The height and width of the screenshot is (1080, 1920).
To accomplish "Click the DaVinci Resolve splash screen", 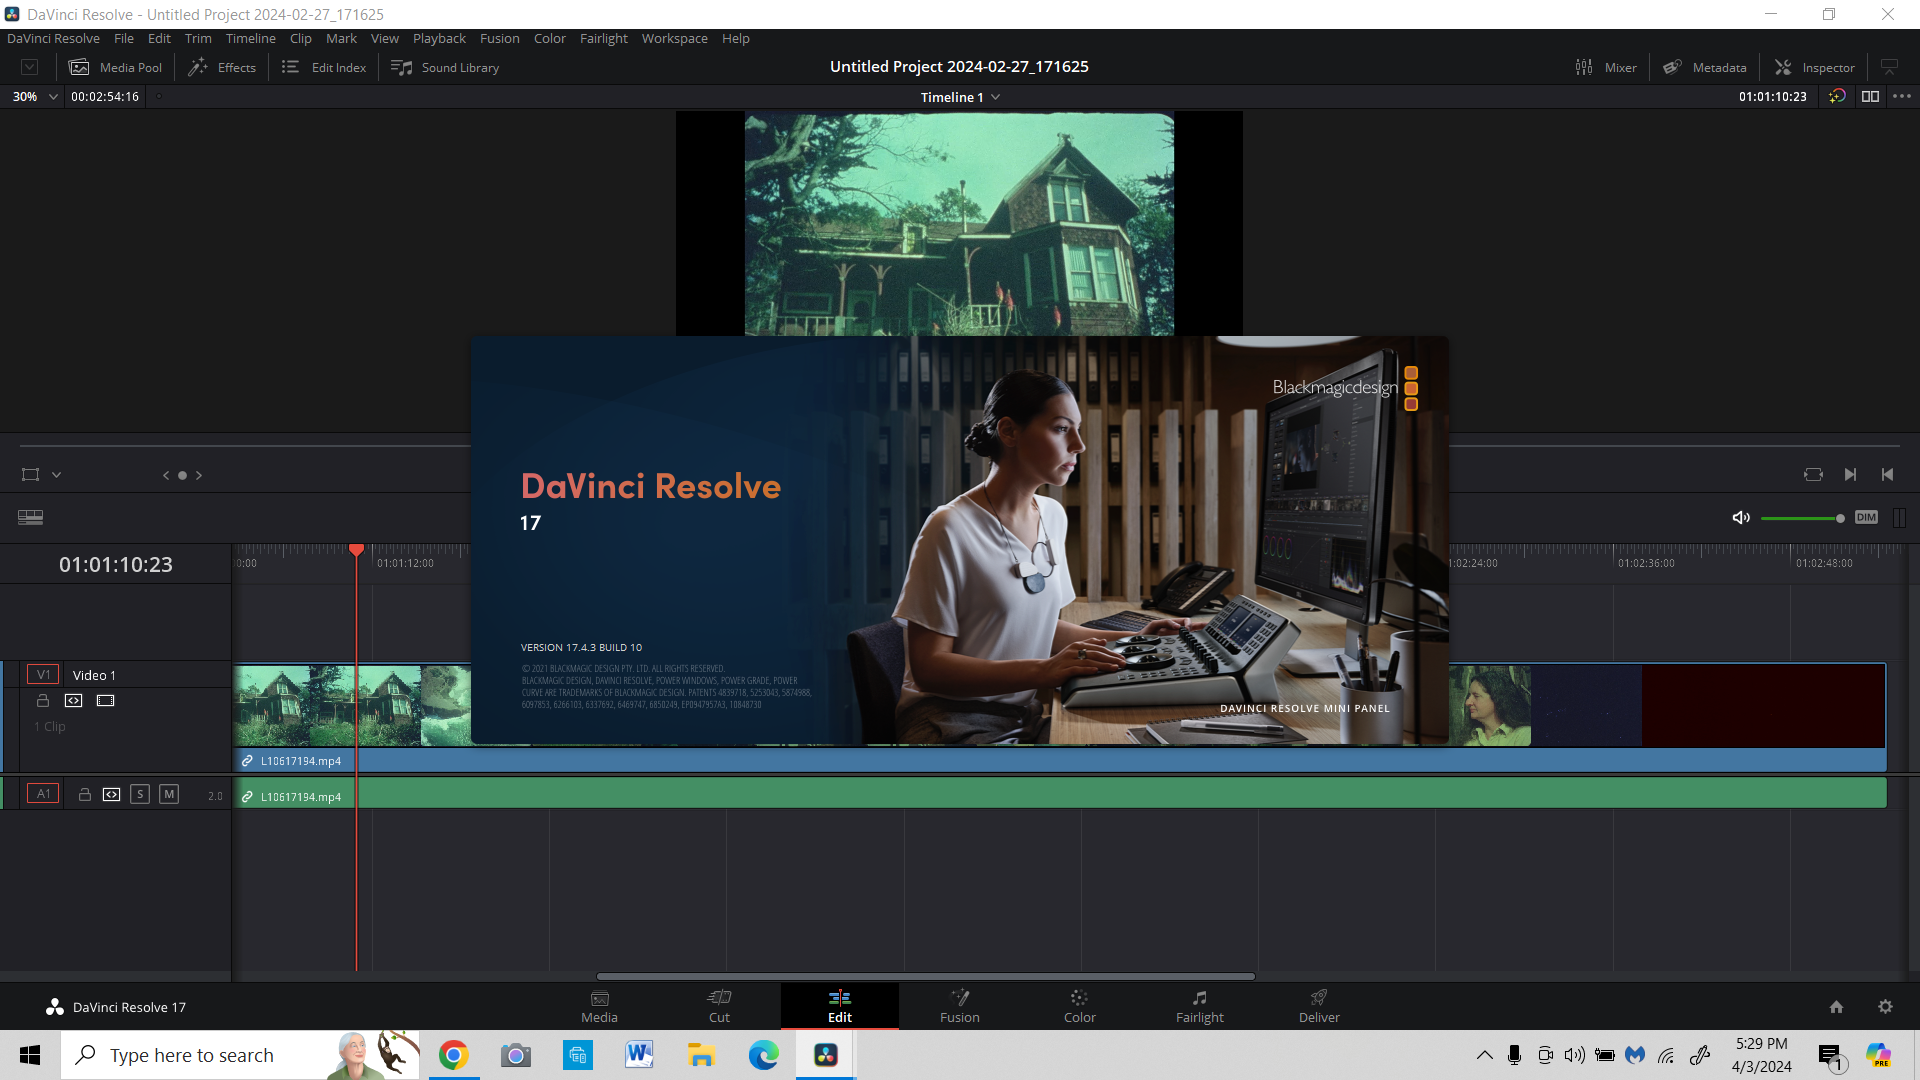I will (960, 540).
